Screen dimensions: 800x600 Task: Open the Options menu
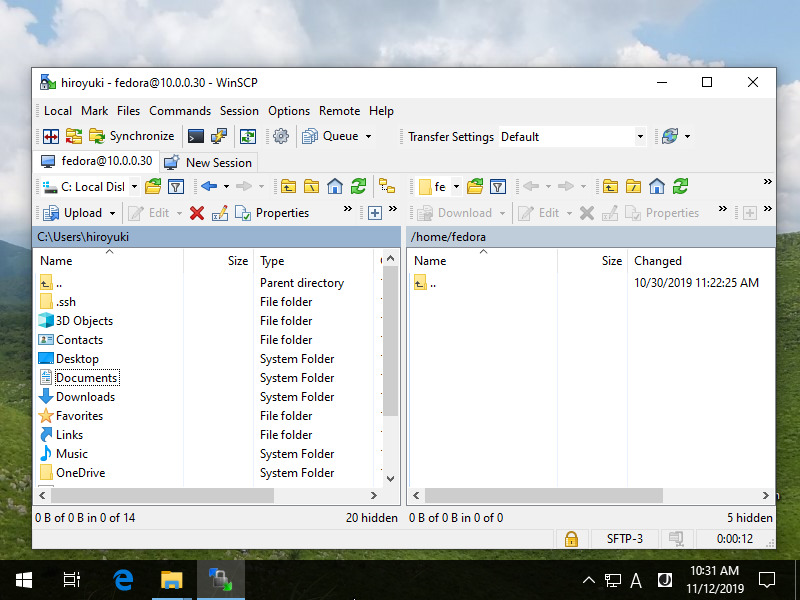click(289, 111)
